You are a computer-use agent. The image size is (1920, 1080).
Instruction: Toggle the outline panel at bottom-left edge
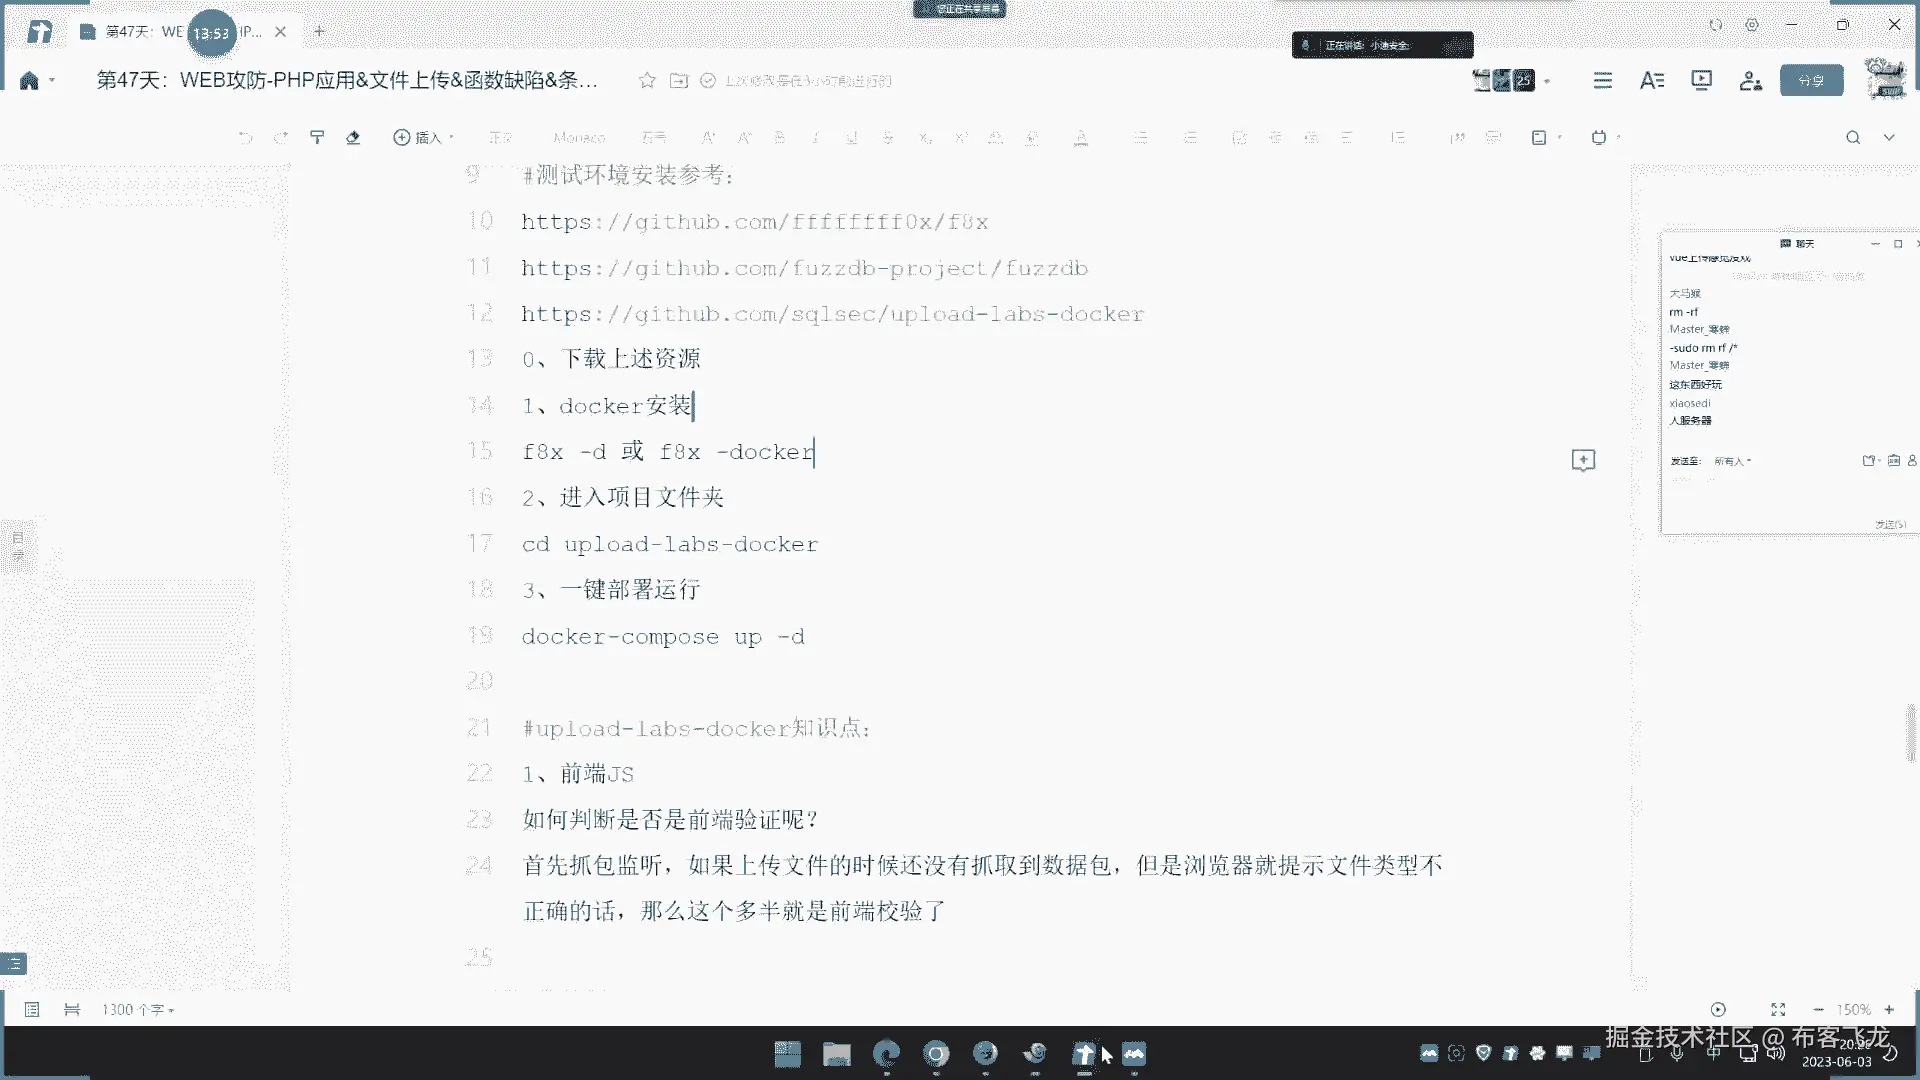(14, 963)
